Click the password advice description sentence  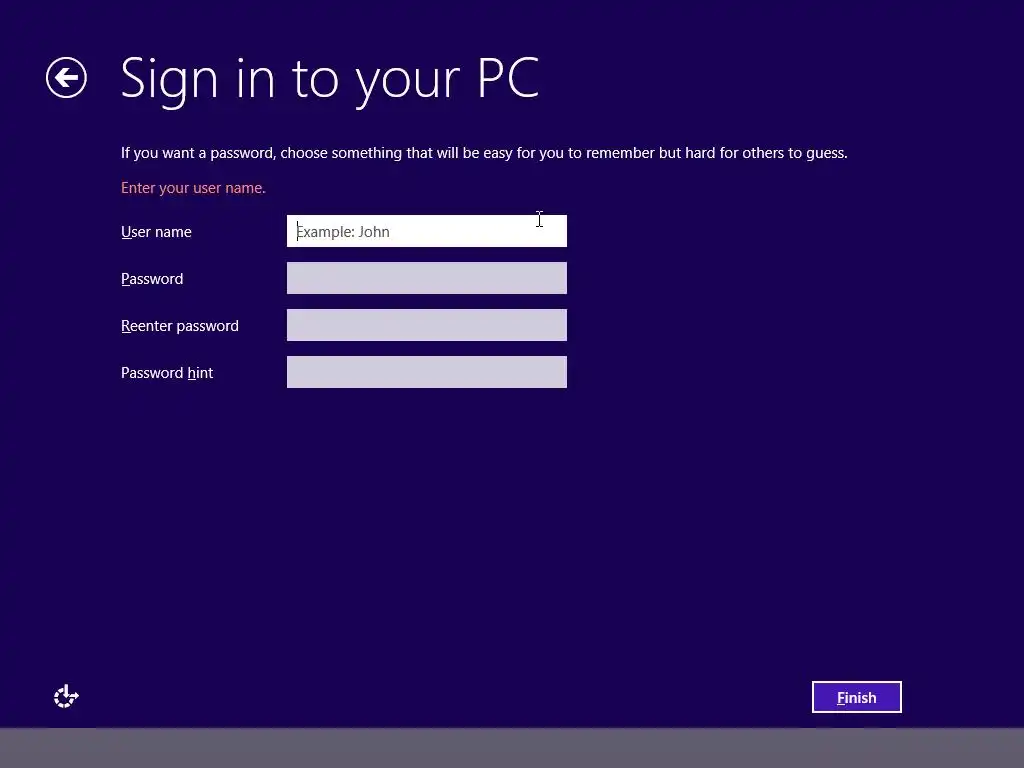(x=484, y=153)
